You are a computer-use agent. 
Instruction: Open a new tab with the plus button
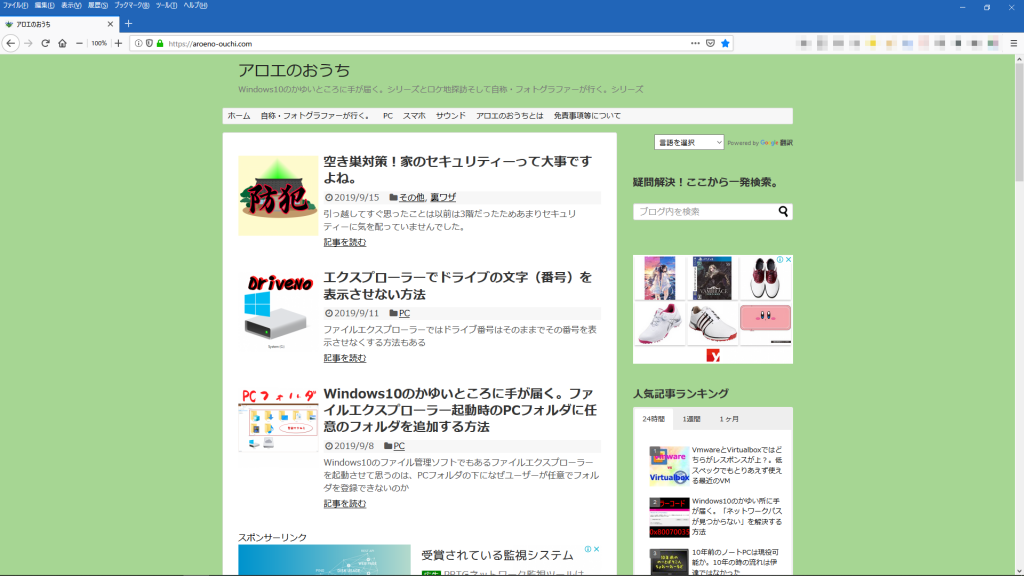coord(128,23)
